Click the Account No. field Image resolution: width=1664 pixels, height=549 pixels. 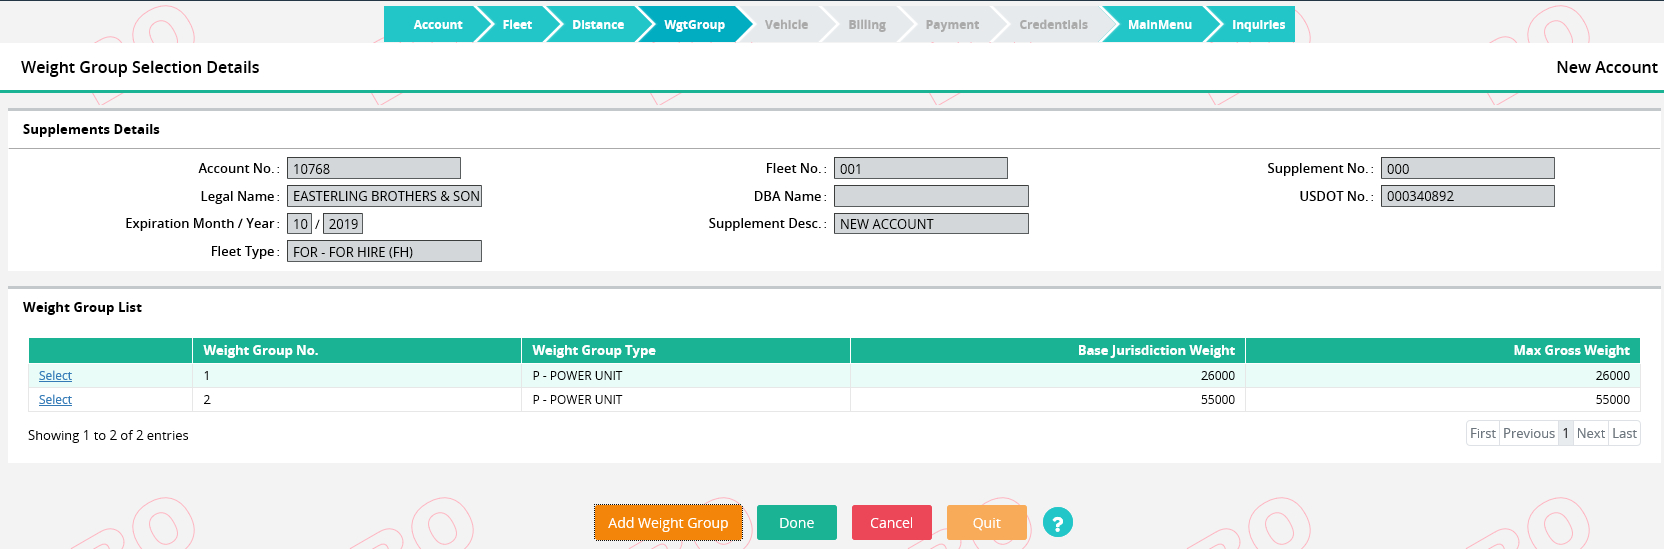click(374, 168)
